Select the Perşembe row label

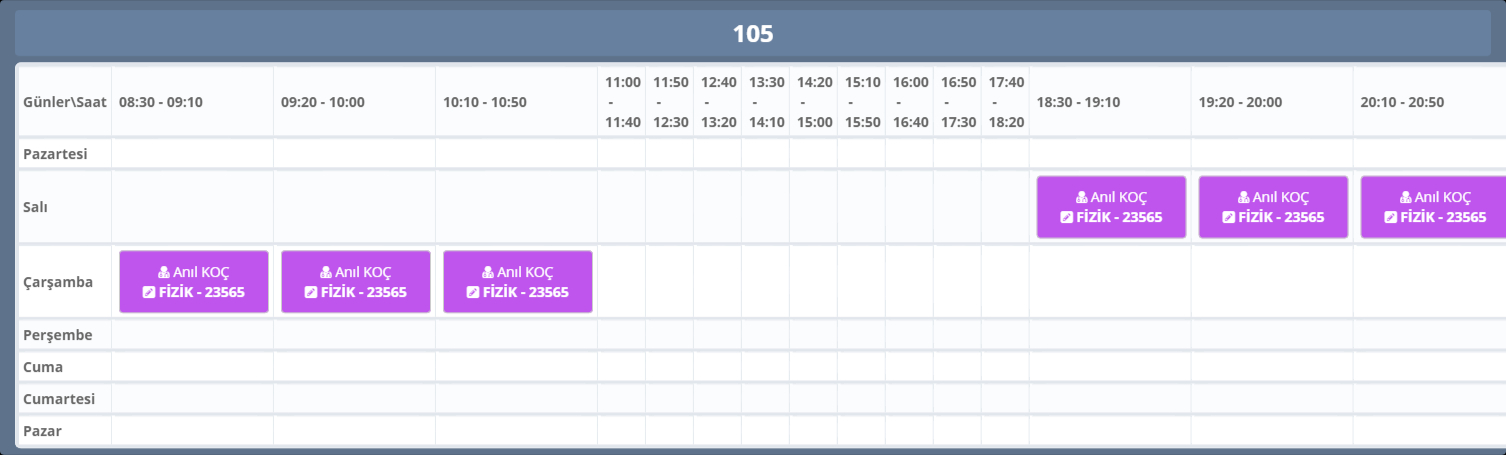tap(58, 334)
